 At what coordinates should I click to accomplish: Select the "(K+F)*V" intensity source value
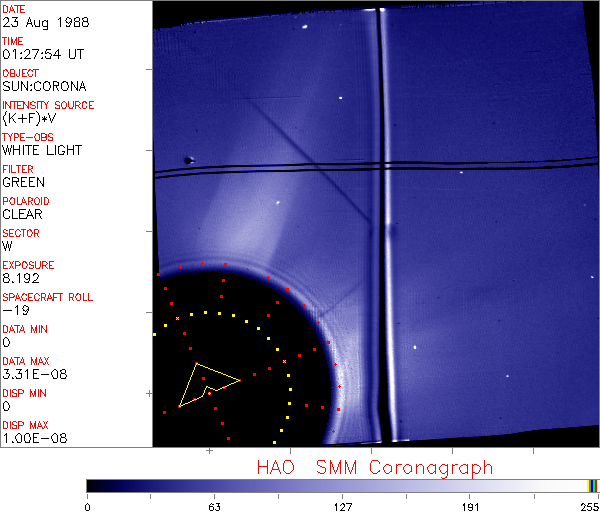click(30, 118)
